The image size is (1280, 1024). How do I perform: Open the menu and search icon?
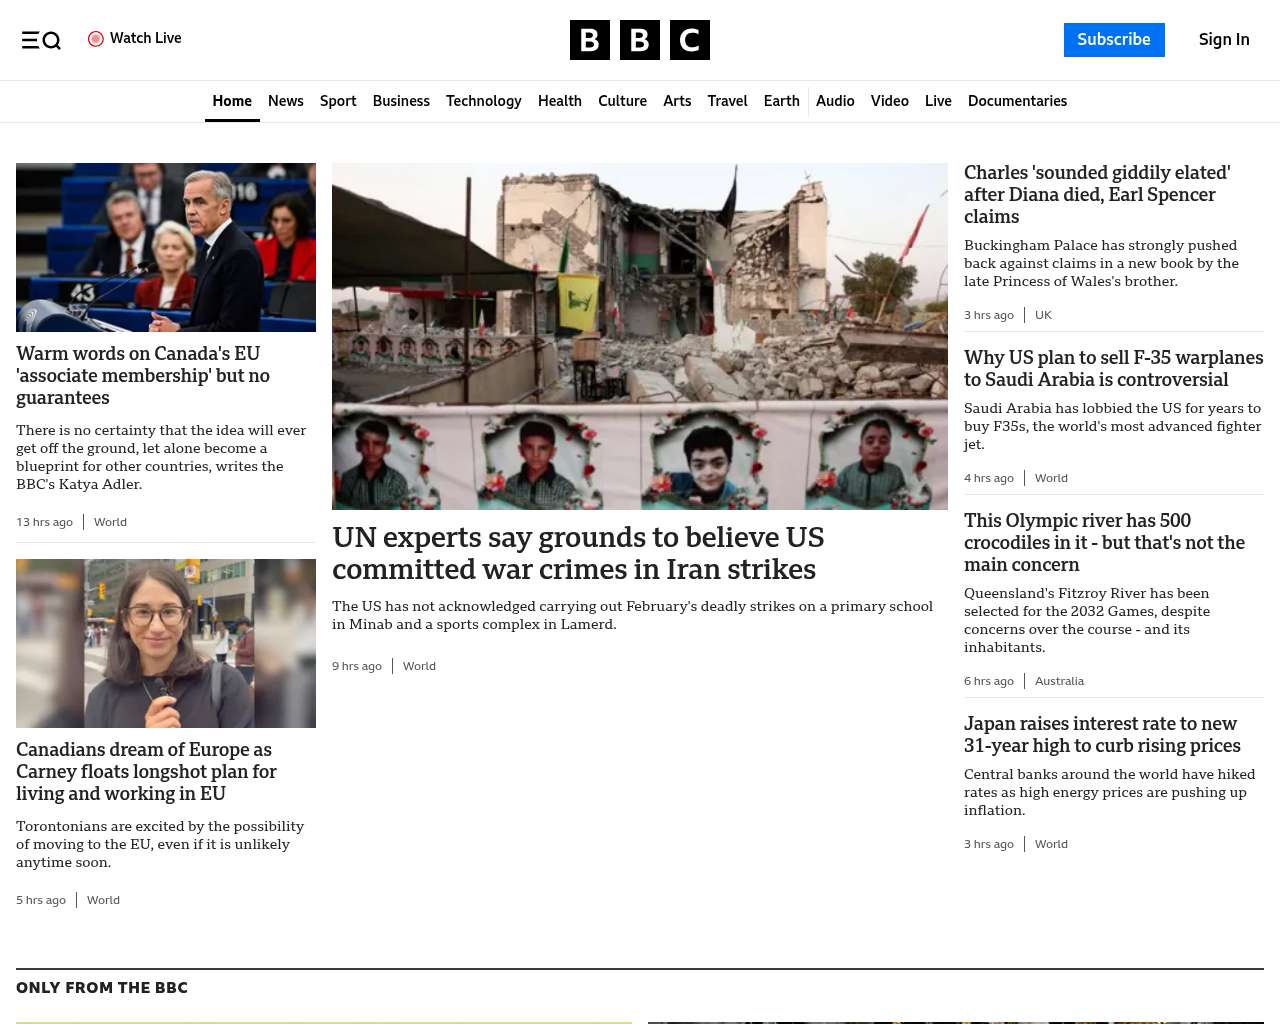(x=41, y=40)
